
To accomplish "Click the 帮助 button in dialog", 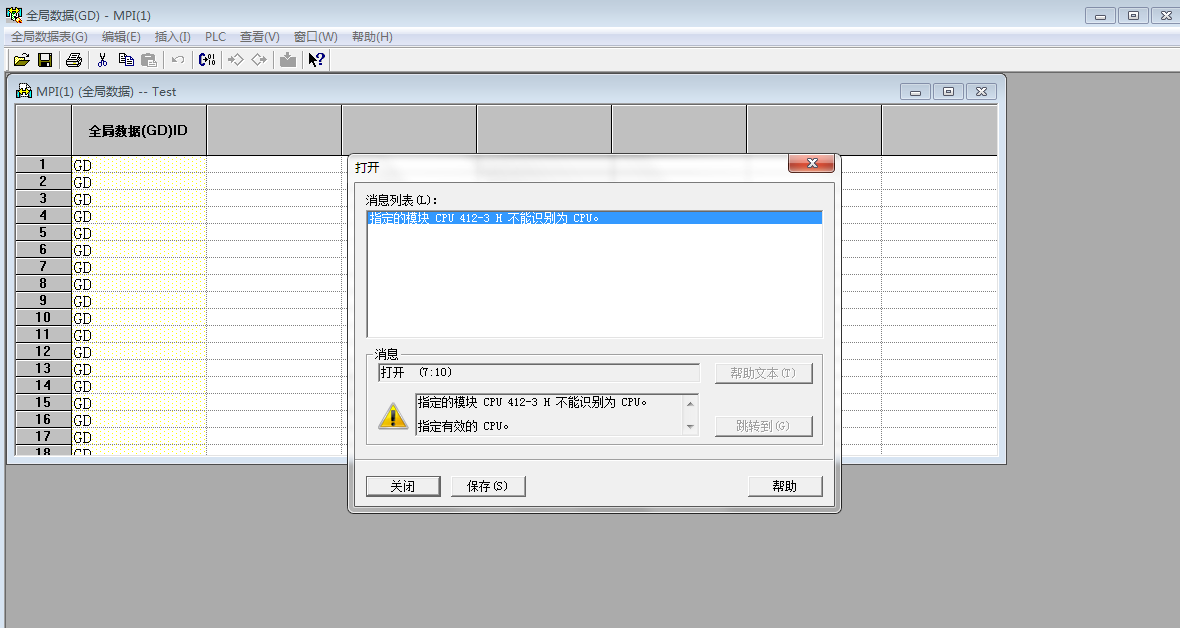I will (x=785, y=486).
